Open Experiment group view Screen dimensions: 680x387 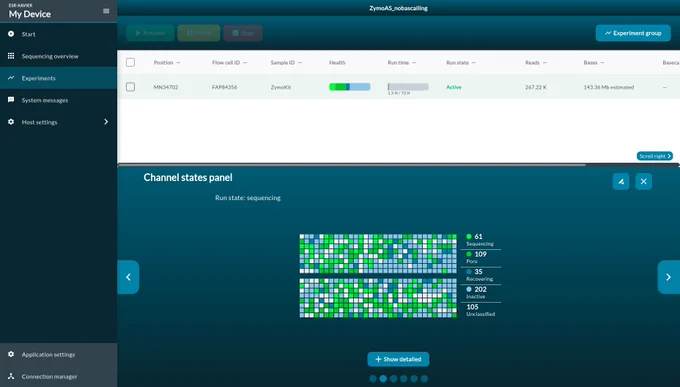click(633, 33)
